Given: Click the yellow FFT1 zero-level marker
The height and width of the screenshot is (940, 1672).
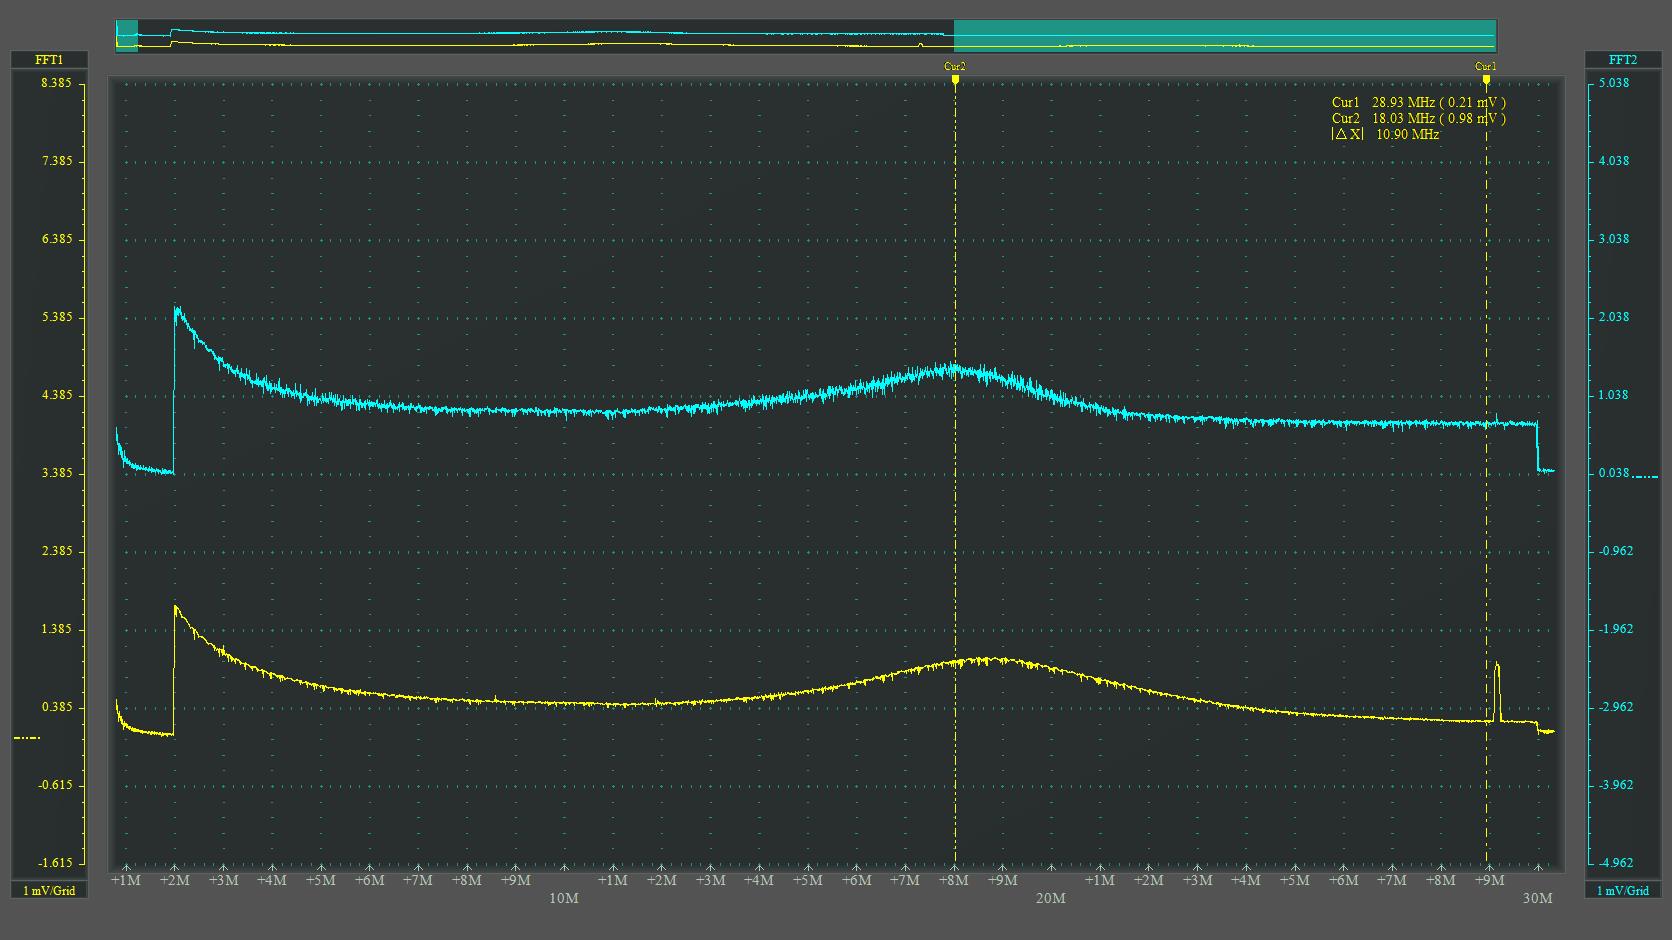Looking at the screenshot, I should [27, 738].
